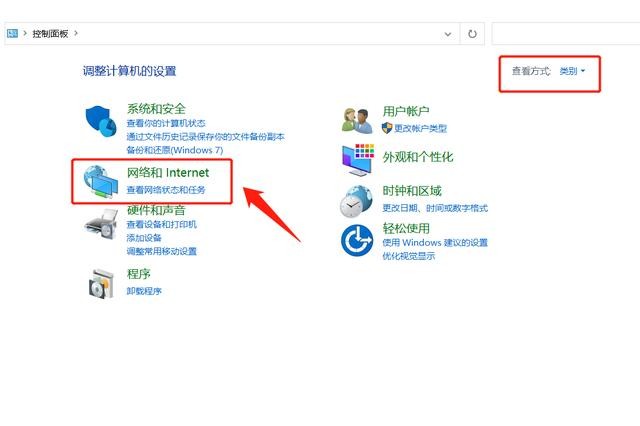
Task: Open 用户帐户 category heading
Action: (406, 111)
